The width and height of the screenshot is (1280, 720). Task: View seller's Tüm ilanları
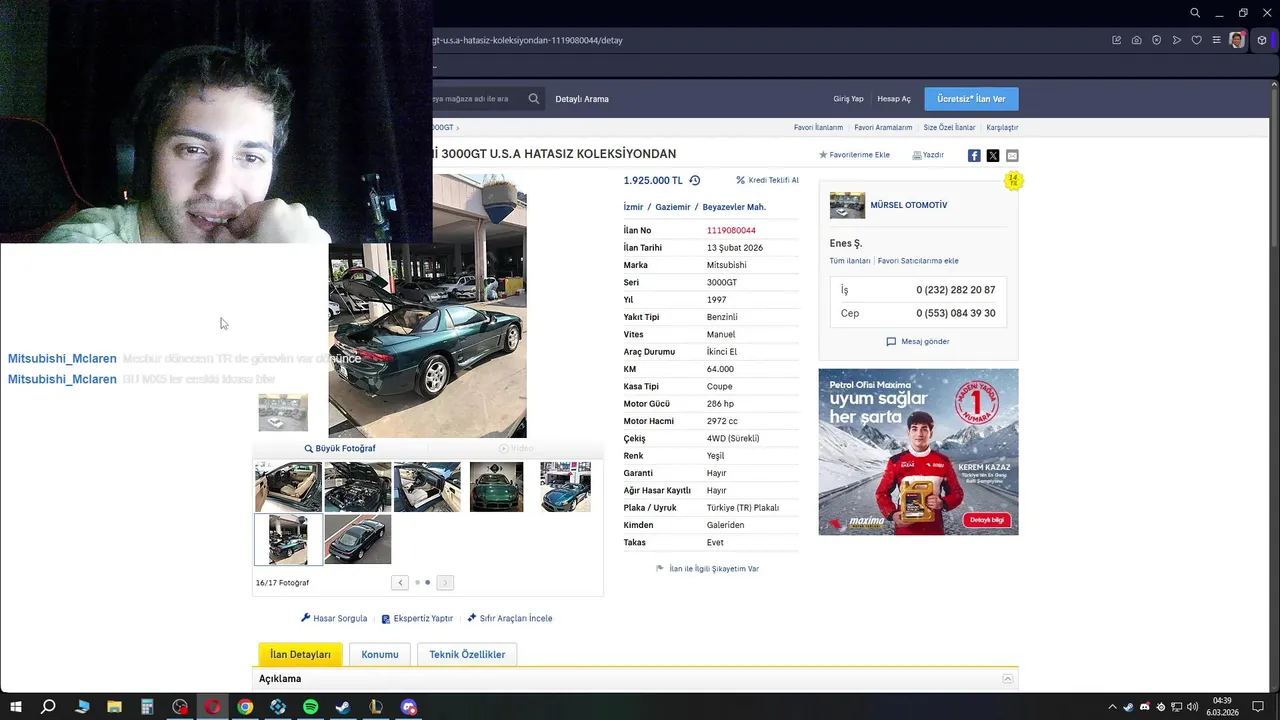850,261
